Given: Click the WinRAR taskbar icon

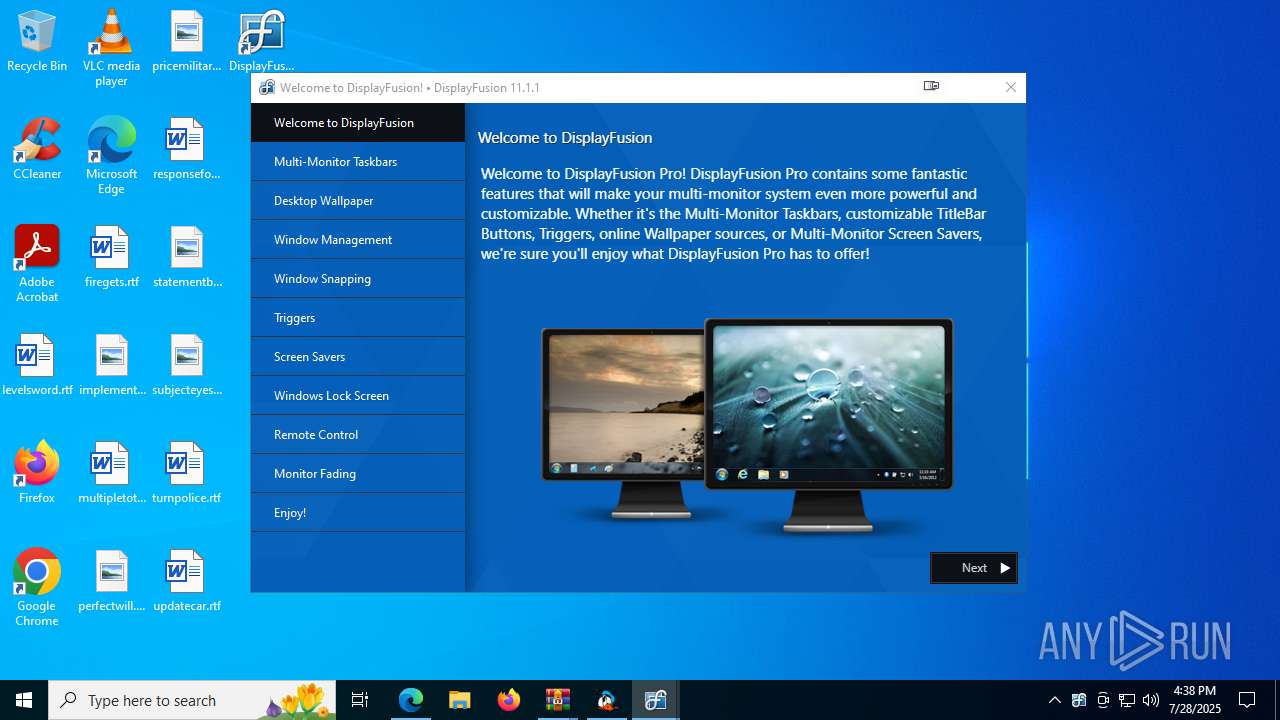Looking at the screenshot, I should pyautogui.click(x=557, y=700).
